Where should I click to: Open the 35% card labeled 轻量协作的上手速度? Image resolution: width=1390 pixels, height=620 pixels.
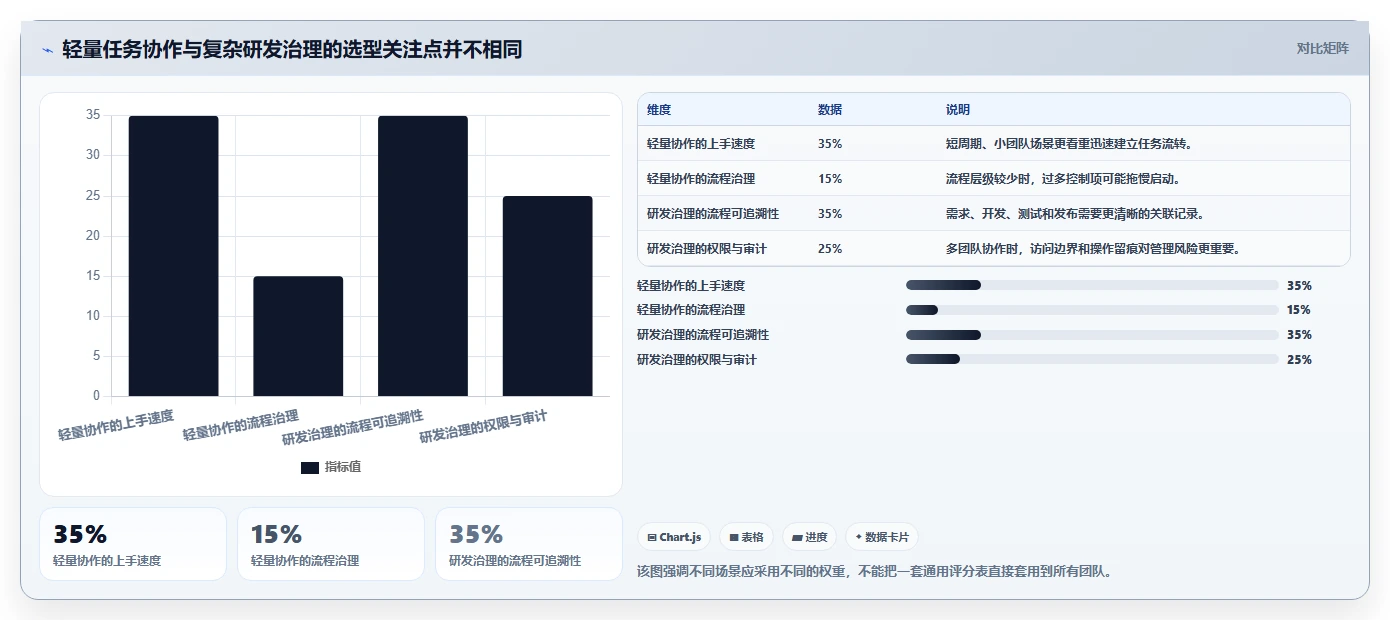[x=133, y=544]
